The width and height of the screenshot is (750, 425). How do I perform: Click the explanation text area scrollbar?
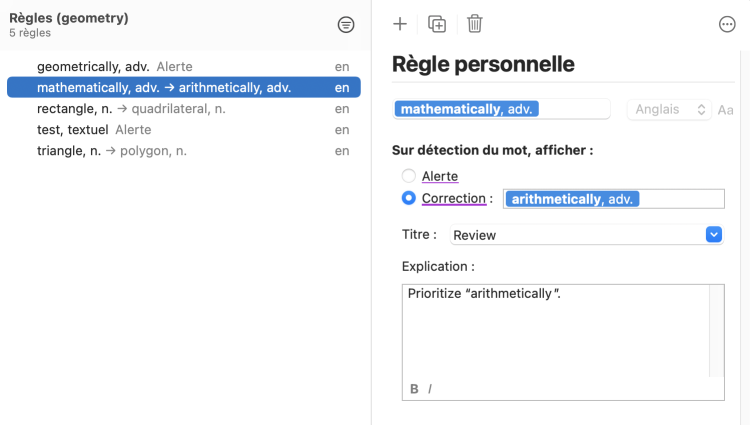[x=717, y=331]
